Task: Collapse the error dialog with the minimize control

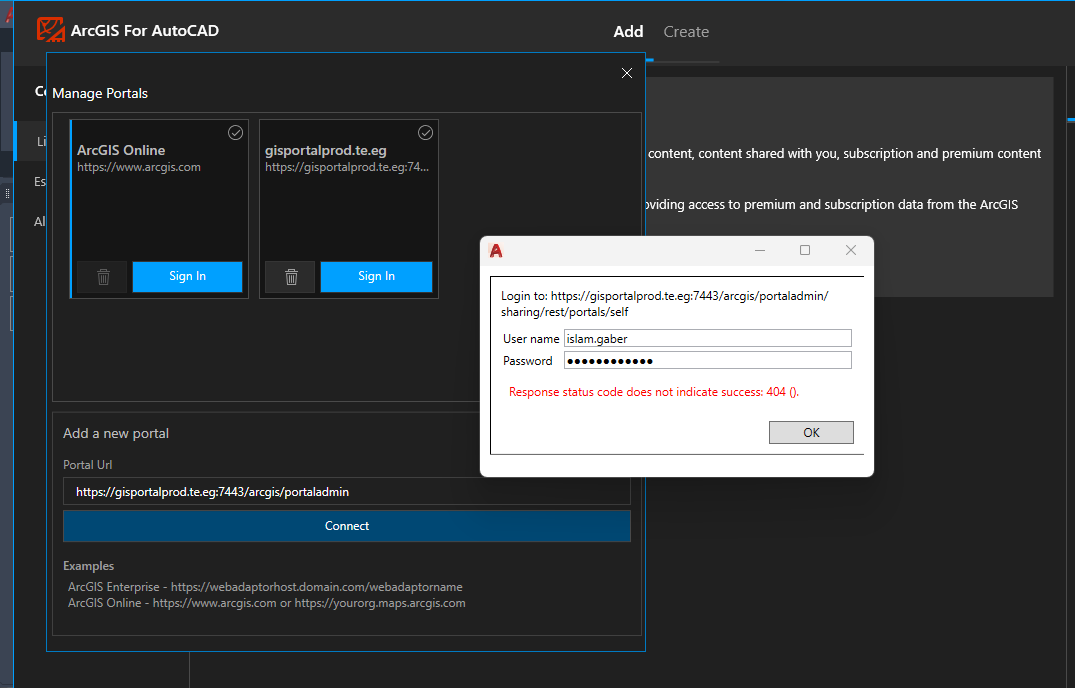Action: [760, 251]
